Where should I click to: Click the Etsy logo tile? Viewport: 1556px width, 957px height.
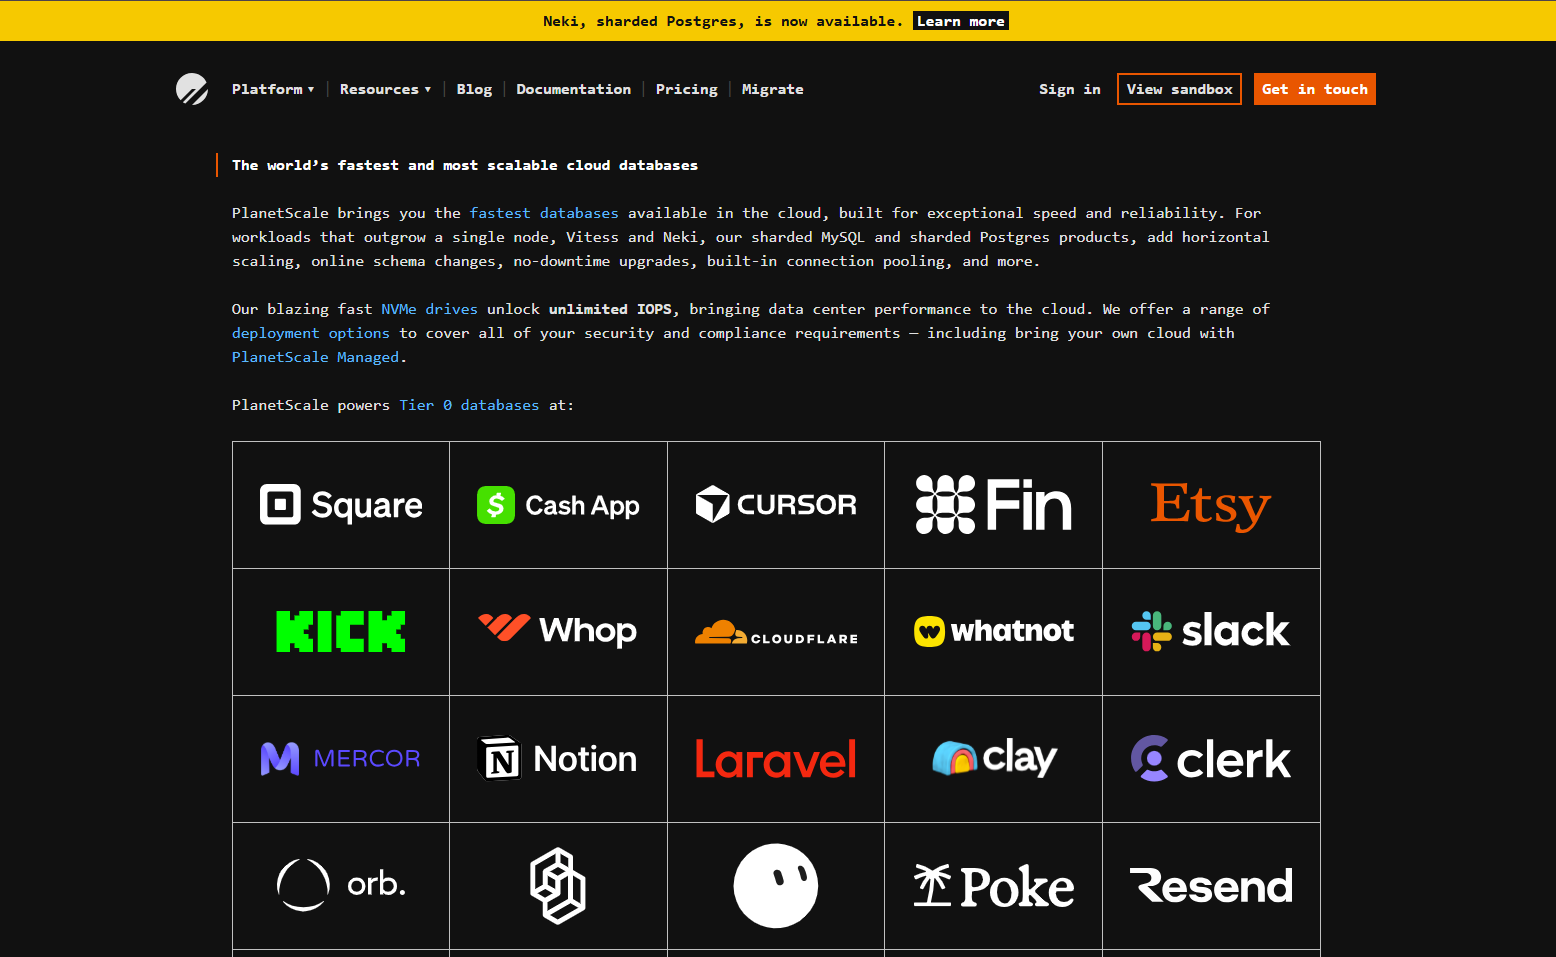pyautogui.click(x=1211, y=505)
